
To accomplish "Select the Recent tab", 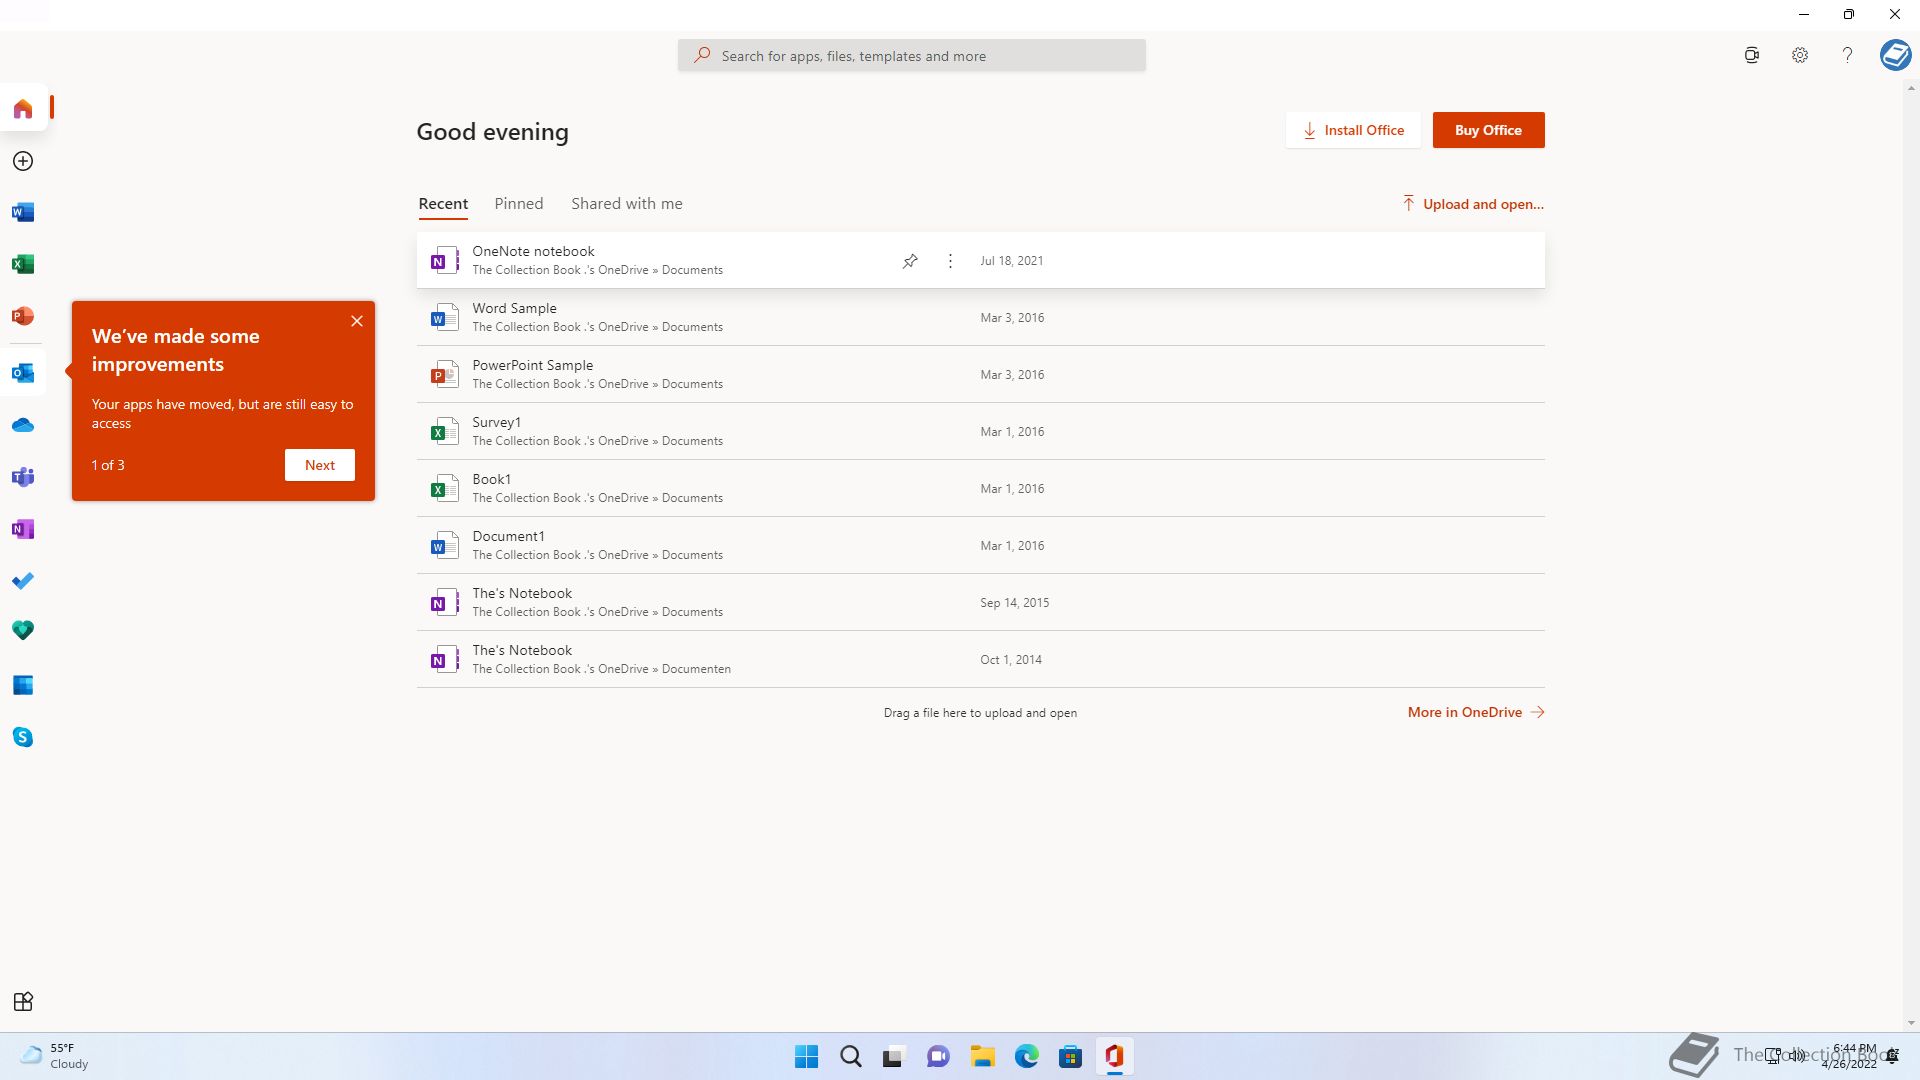I will (443, 204).
